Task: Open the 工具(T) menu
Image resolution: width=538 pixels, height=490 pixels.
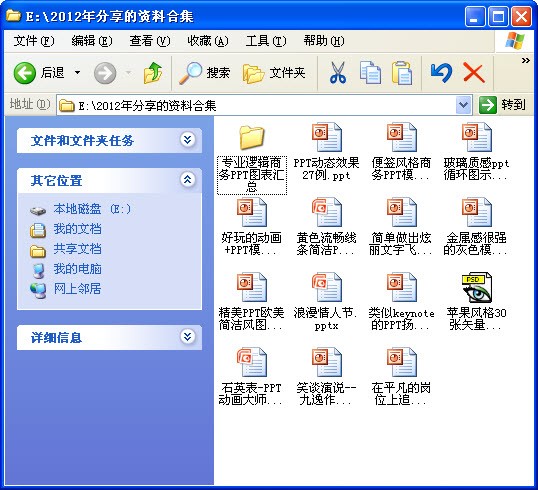Action: tap(266, 41)
